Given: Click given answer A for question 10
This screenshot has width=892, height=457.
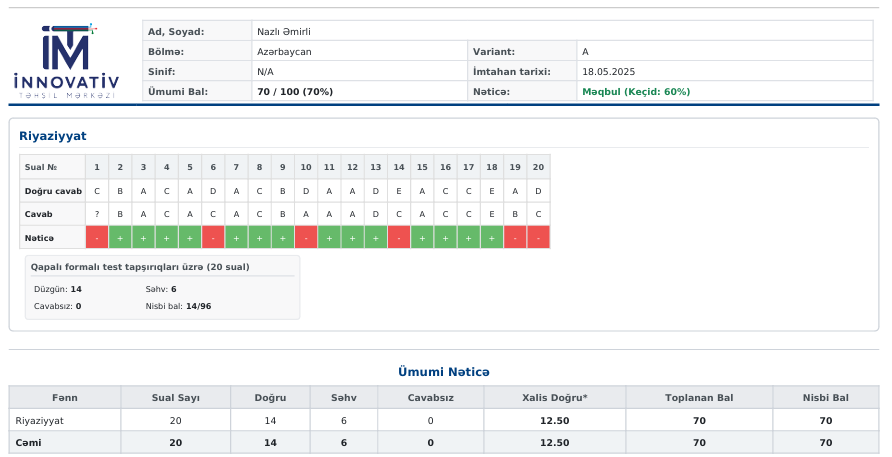Looking at the screenshot, I should (306, 214).
